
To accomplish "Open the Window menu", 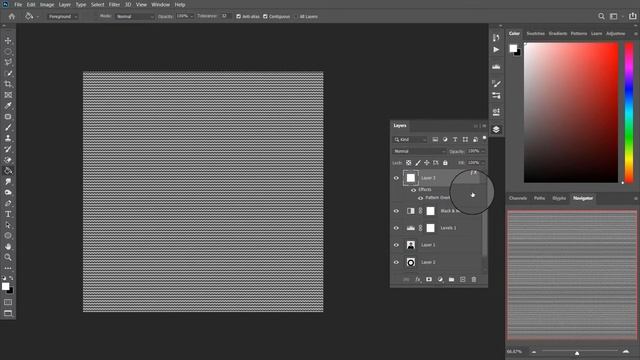I will pos(160,4).
